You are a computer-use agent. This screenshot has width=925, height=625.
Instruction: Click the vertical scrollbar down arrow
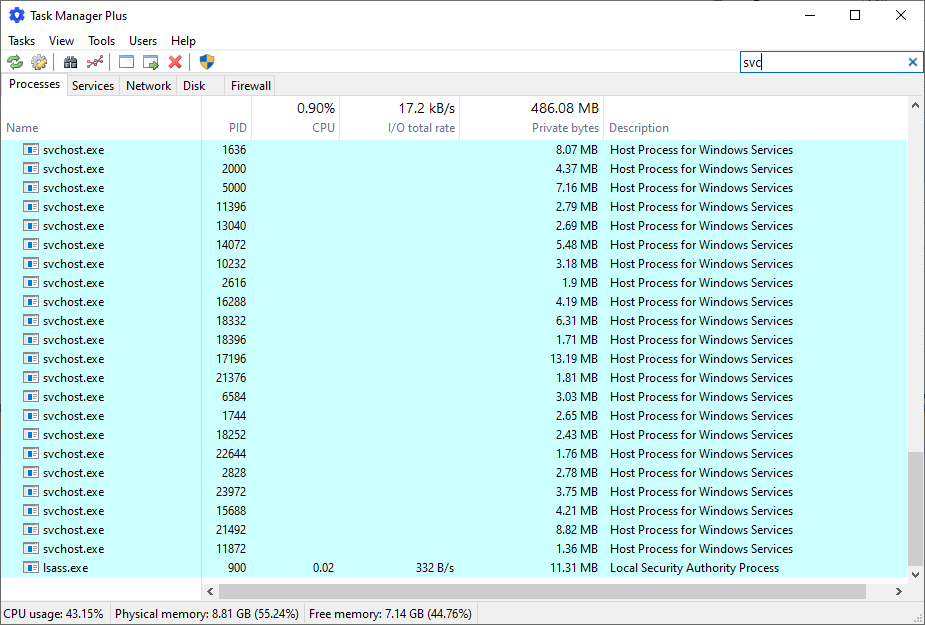915,574
